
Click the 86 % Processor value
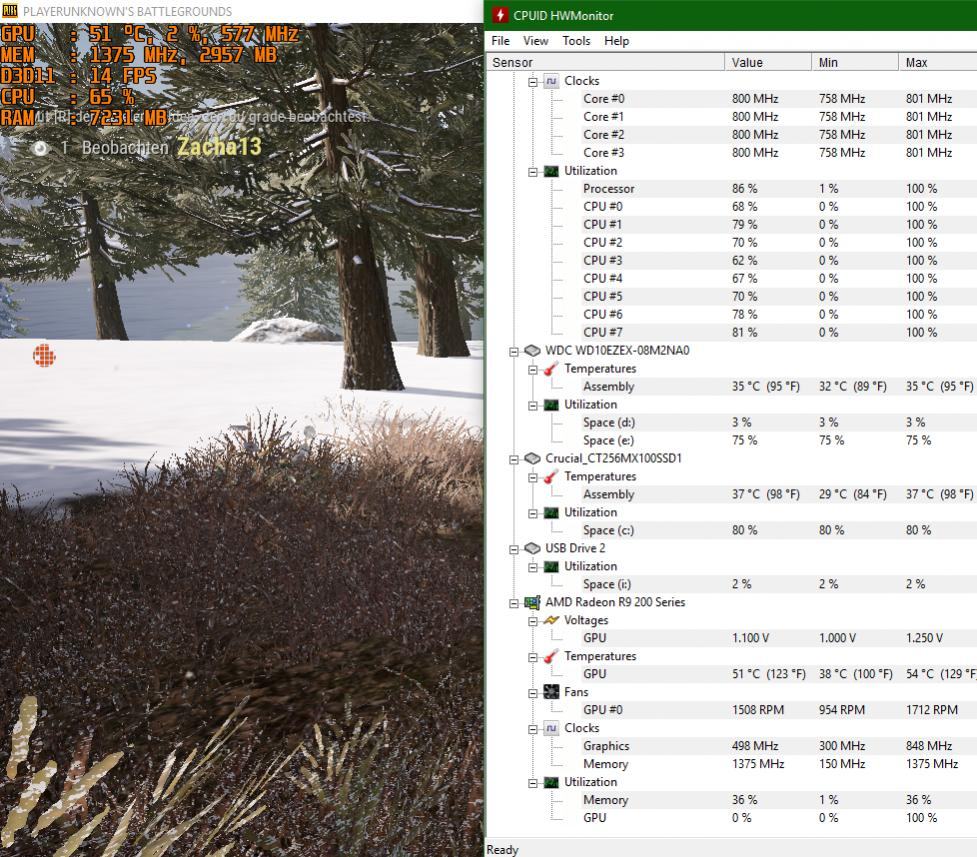[x=745, y=188]
